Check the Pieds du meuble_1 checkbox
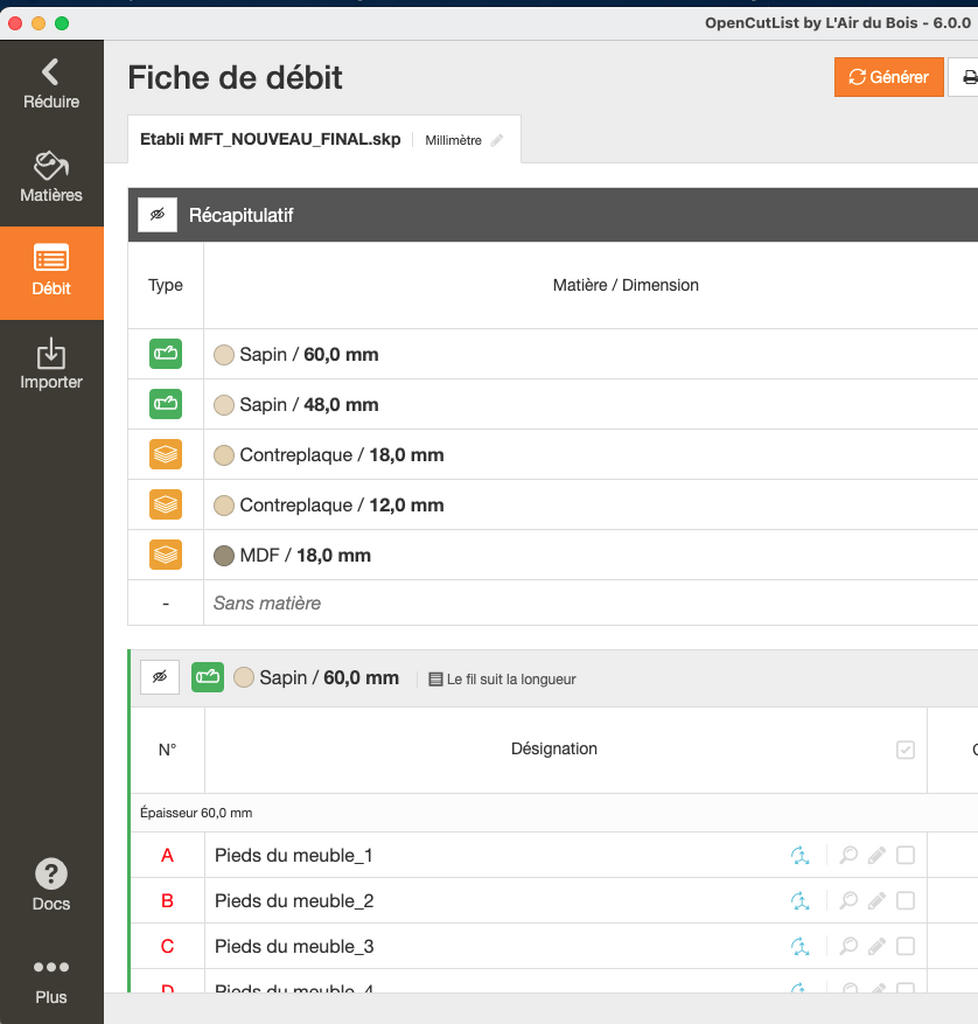The width and height of the screenshot is (978, 1024). pyautogui.click(x=906, y=855)
